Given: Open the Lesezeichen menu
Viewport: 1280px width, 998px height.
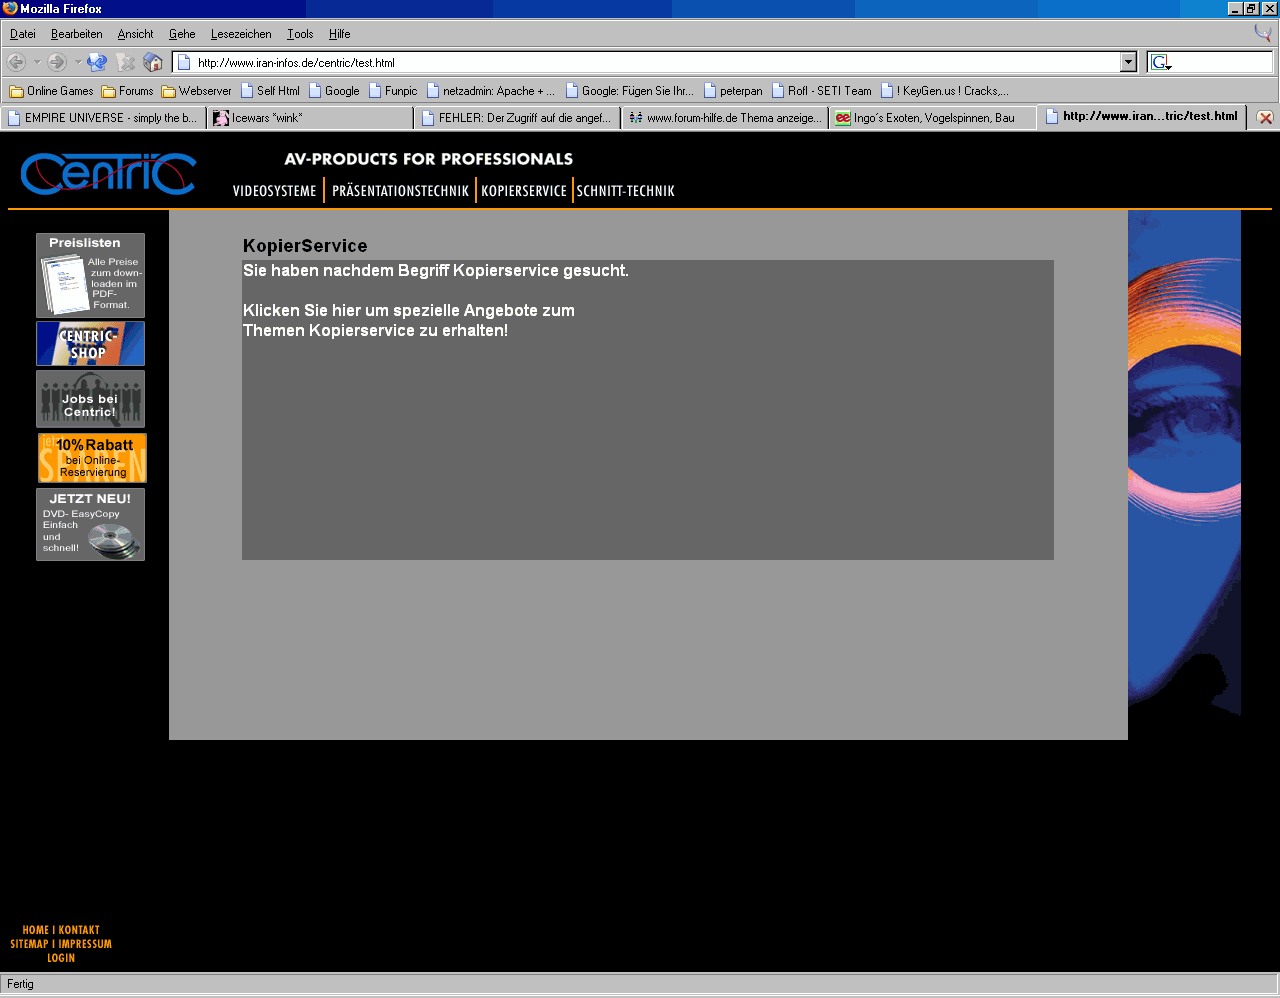Looking at the screenshot, I should [241, 34].
